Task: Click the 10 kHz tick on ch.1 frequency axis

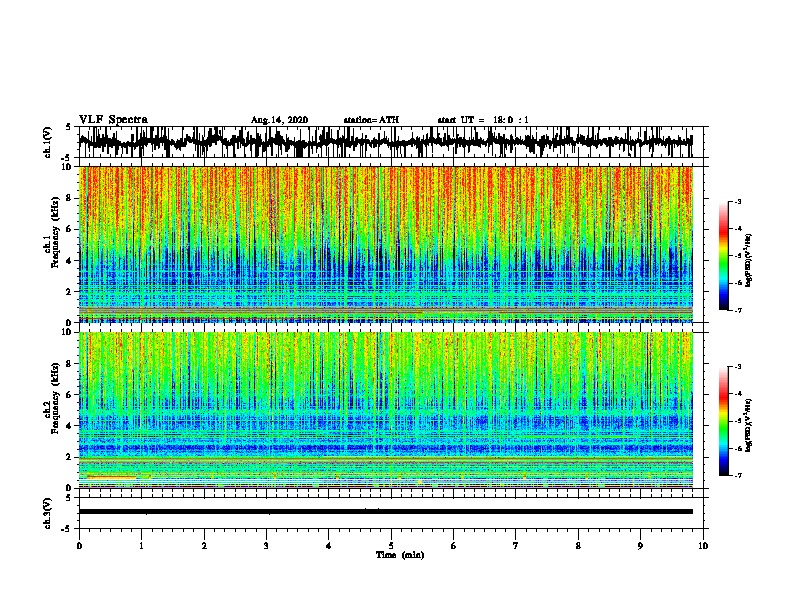Action: (67, 166)
